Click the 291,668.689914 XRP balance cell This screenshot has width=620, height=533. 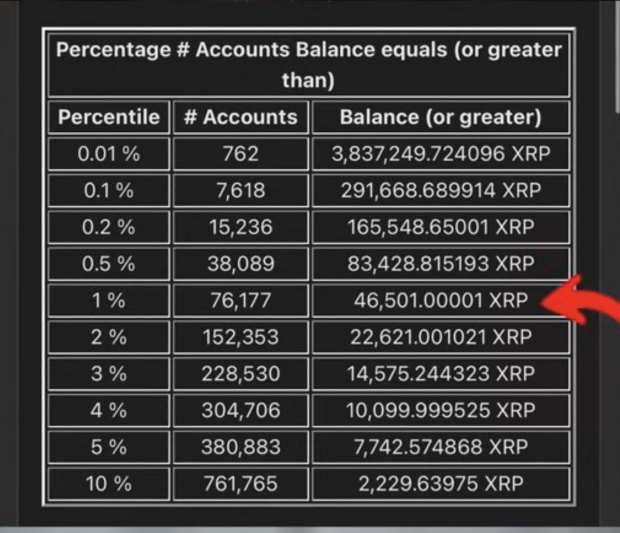(440, 191)
